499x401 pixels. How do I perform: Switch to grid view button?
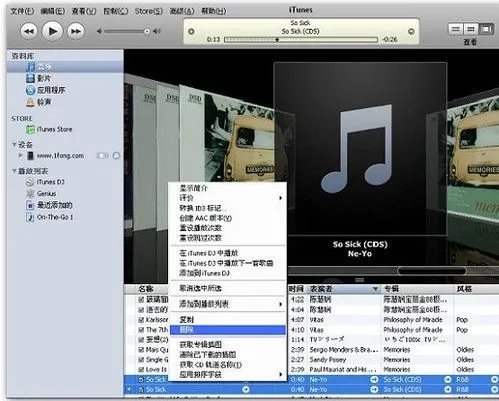pos(470,29)
